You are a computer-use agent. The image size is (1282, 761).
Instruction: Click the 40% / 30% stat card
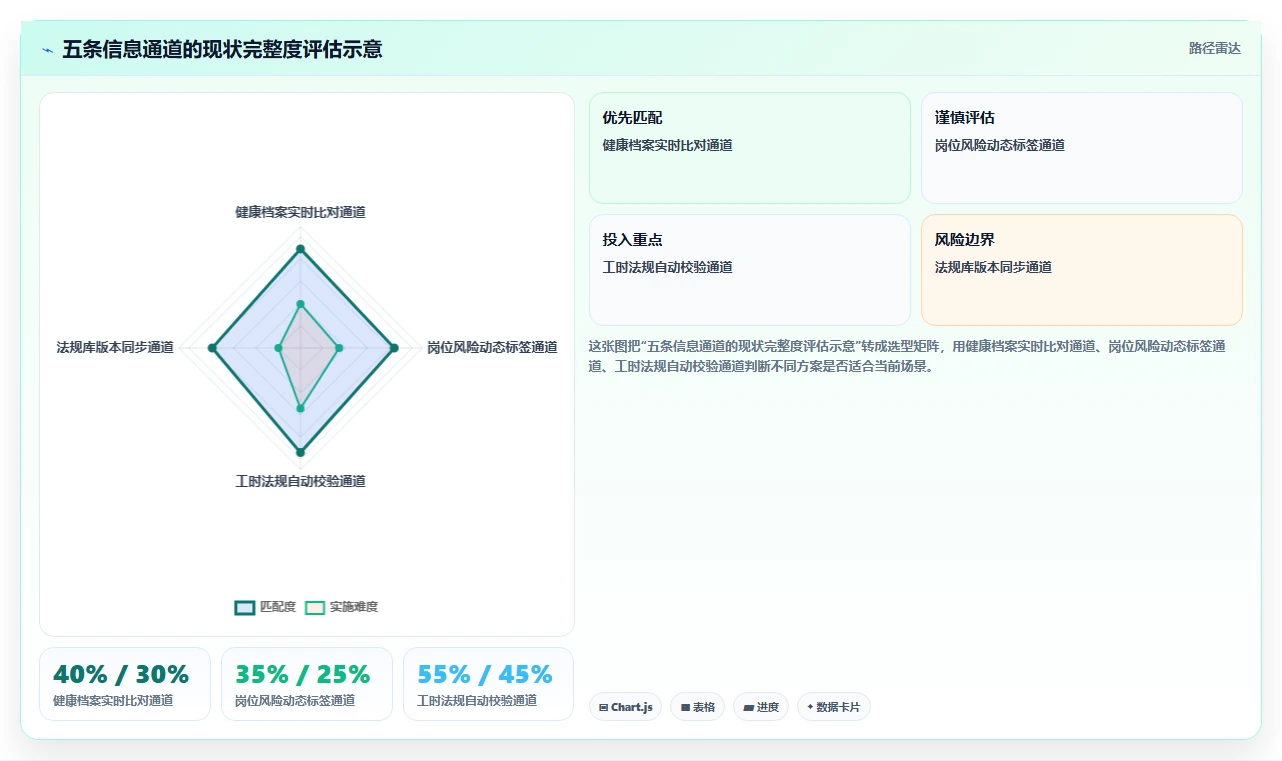tap(125, 684)
